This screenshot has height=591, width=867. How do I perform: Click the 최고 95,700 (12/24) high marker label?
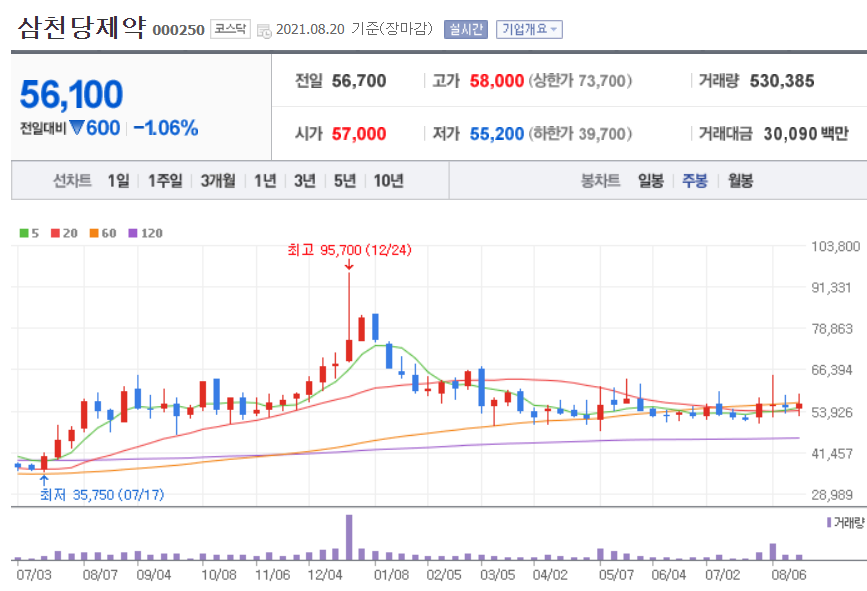tap(349, 250)
